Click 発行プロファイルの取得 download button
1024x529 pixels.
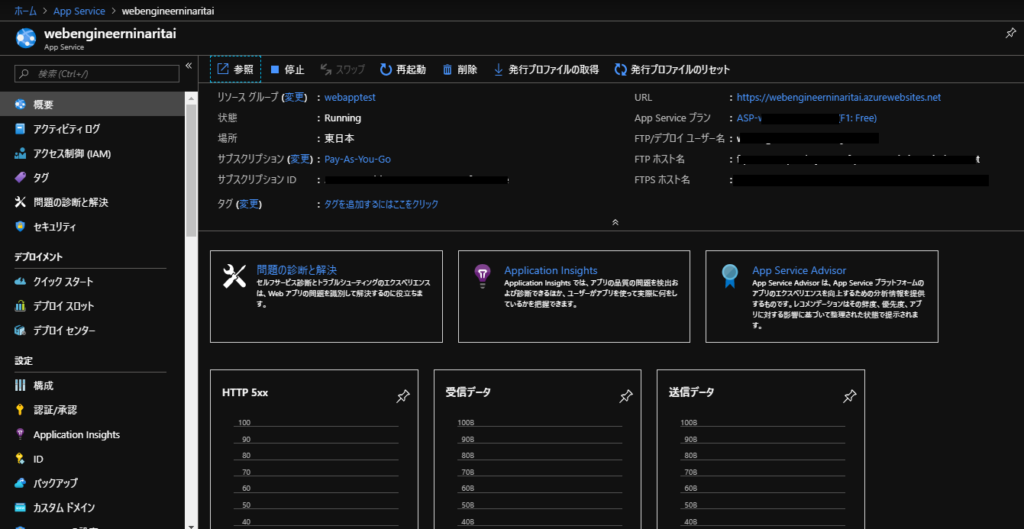[546, 69]
